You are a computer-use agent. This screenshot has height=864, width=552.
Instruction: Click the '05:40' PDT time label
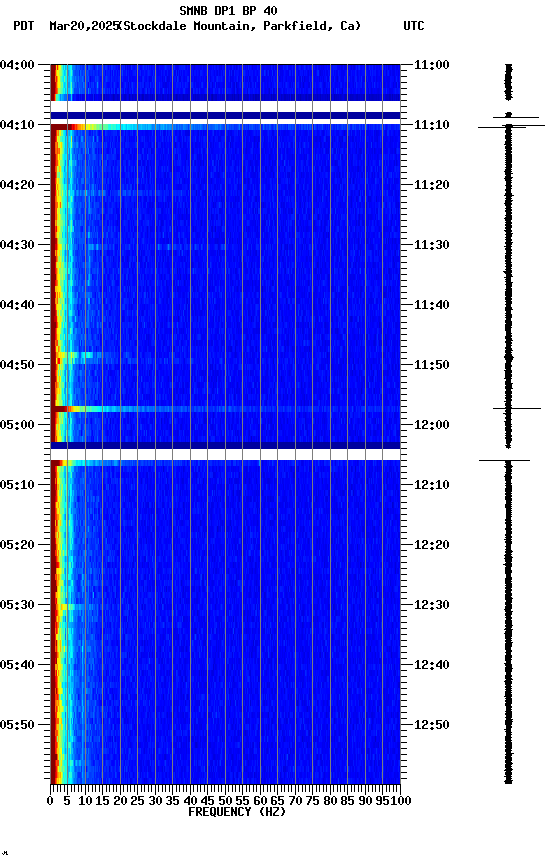point(17,665)
